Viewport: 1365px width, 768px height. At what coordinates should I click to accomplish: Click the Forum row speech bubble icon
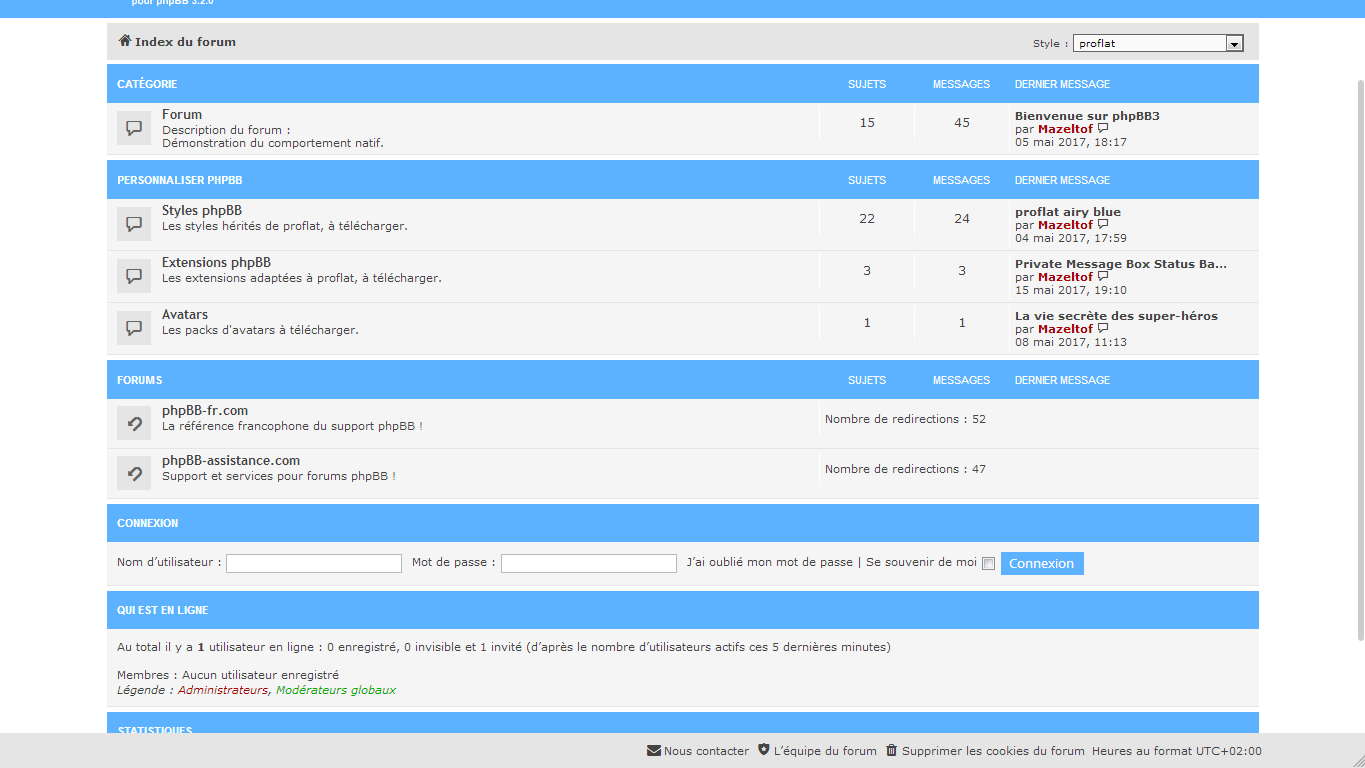[134, 128]
